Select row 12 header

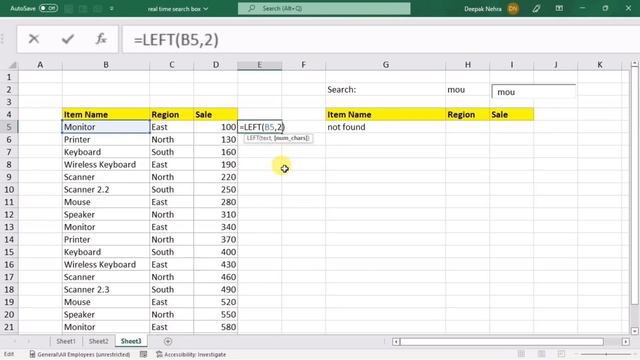click(x=9, y=214)
